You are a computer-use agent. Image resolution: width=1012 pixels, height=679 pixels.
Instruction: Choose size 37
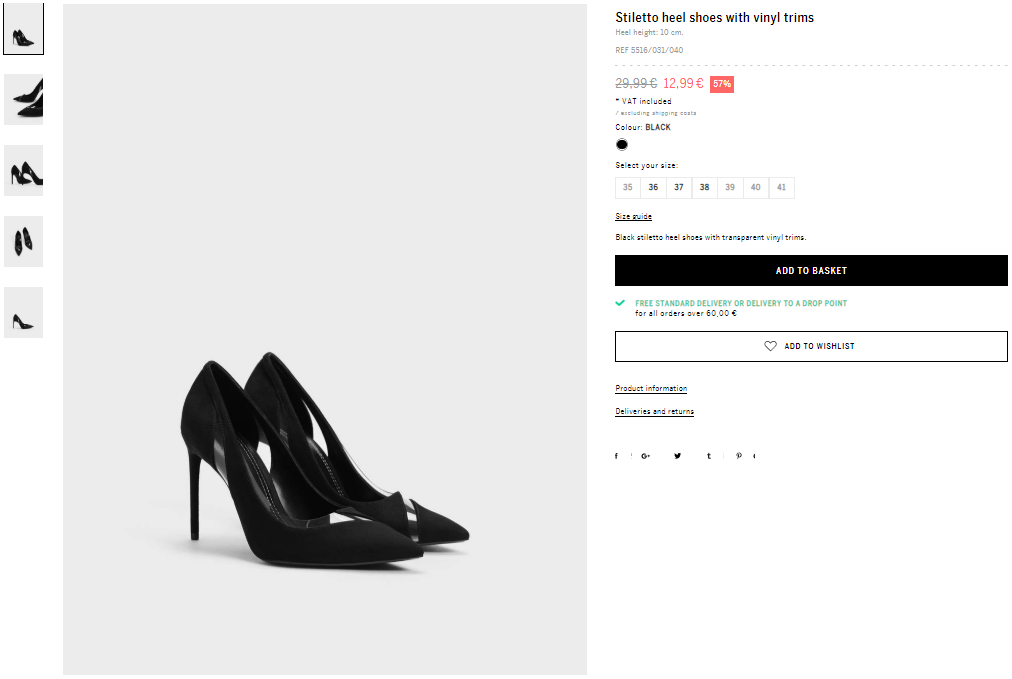(x=679, y=188)
